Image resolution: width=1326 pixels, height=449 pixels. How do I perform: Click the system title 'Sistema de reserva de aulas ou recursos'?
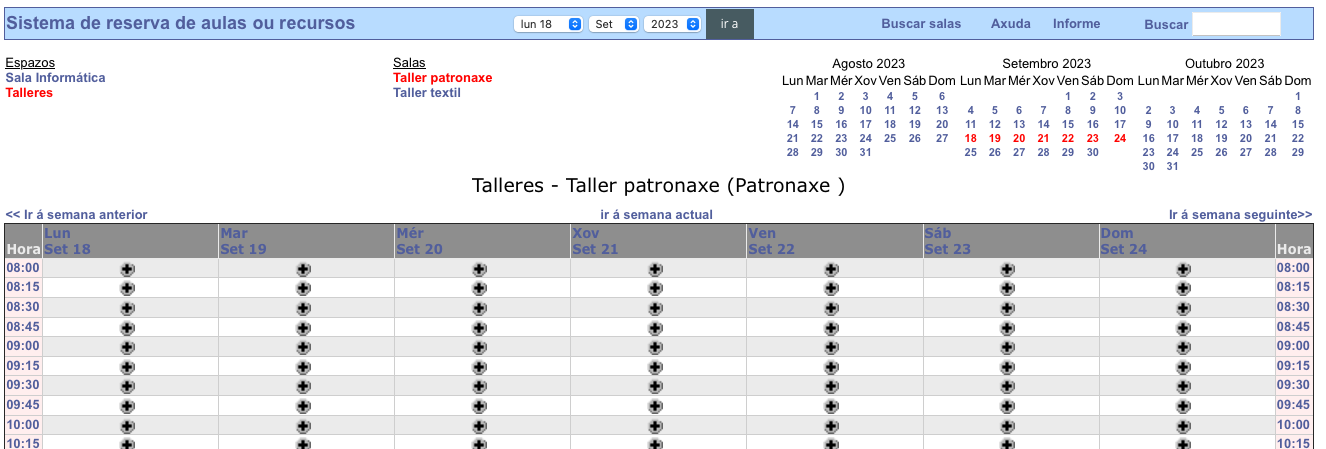point(181,23)
